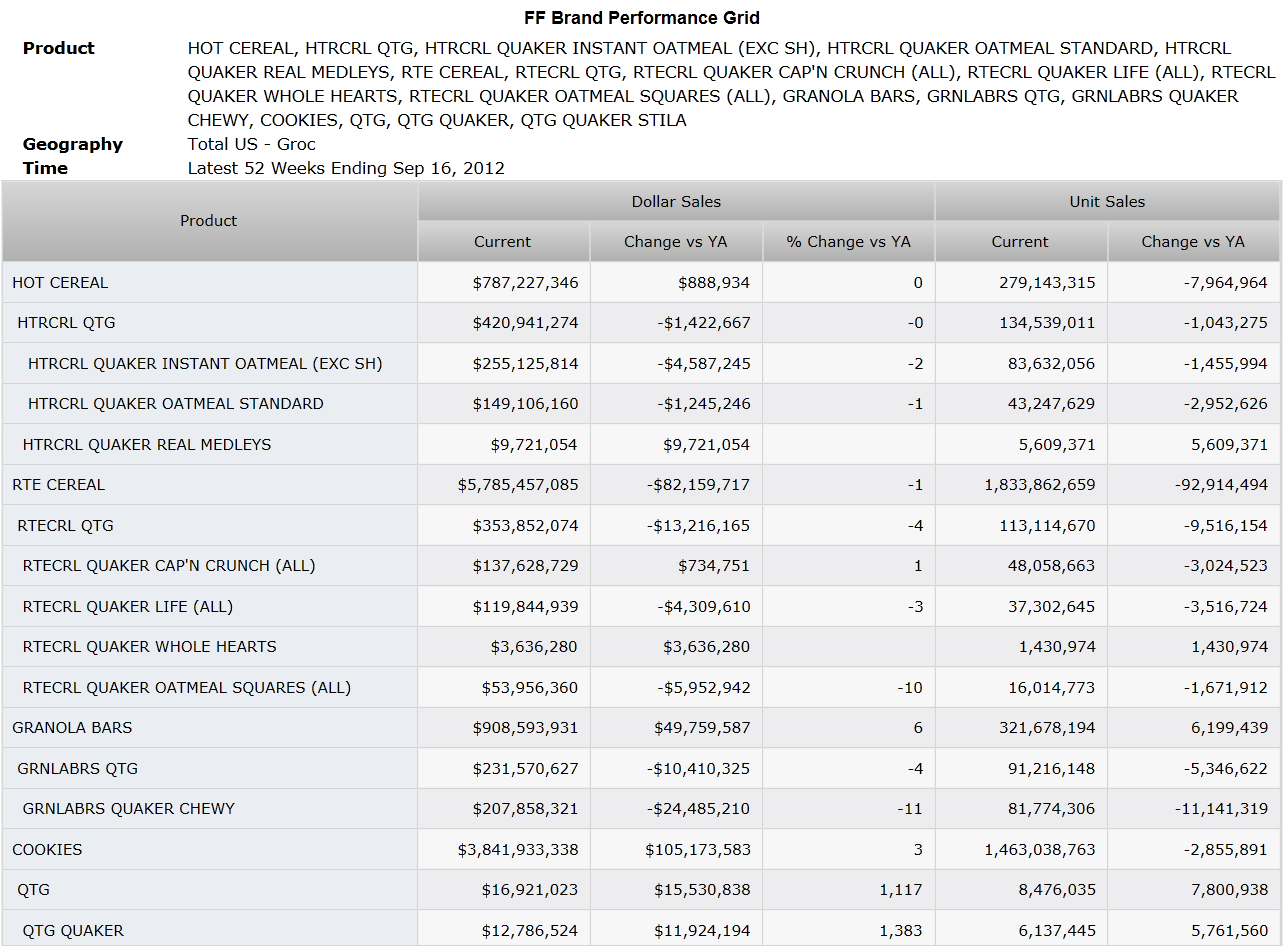1284x946 pixels.
Task: Click the report title FF Brand Performance Grid
Action: pos(642,18)
